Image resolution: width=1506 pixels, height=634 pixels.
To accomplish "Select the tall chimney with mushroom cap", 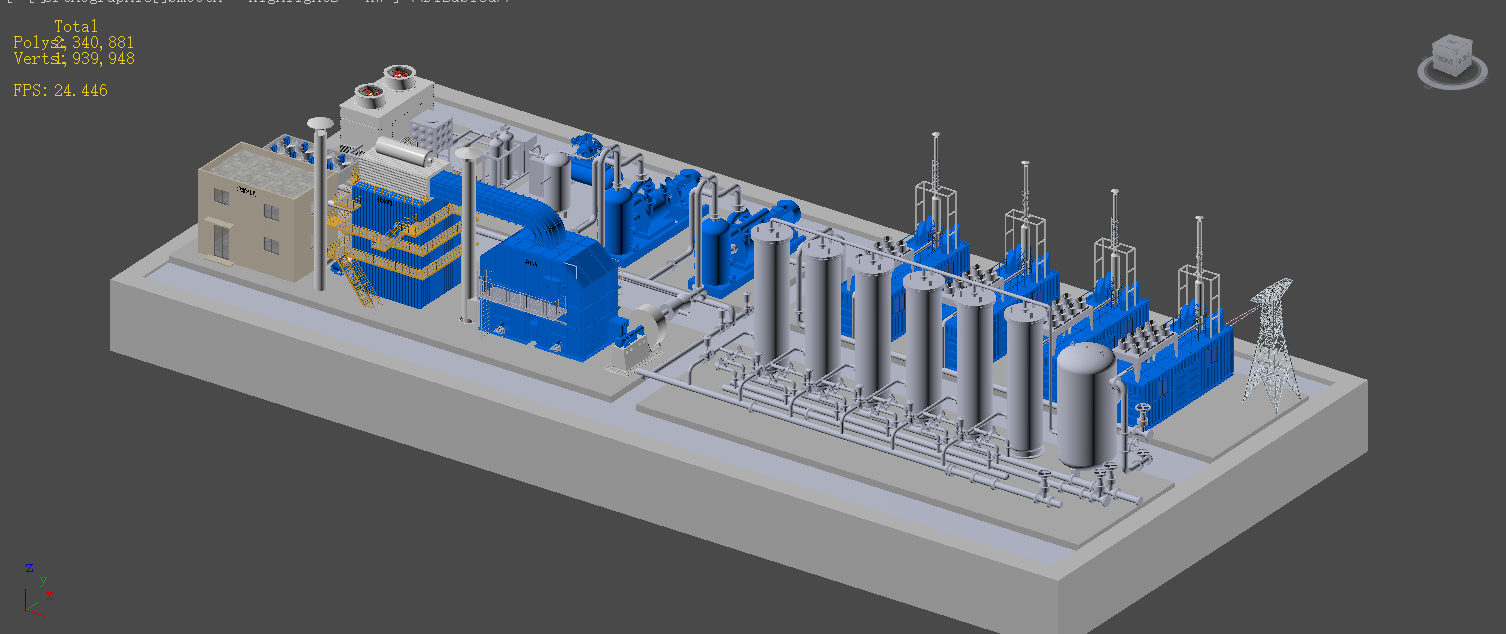I will tap(320, 200).
